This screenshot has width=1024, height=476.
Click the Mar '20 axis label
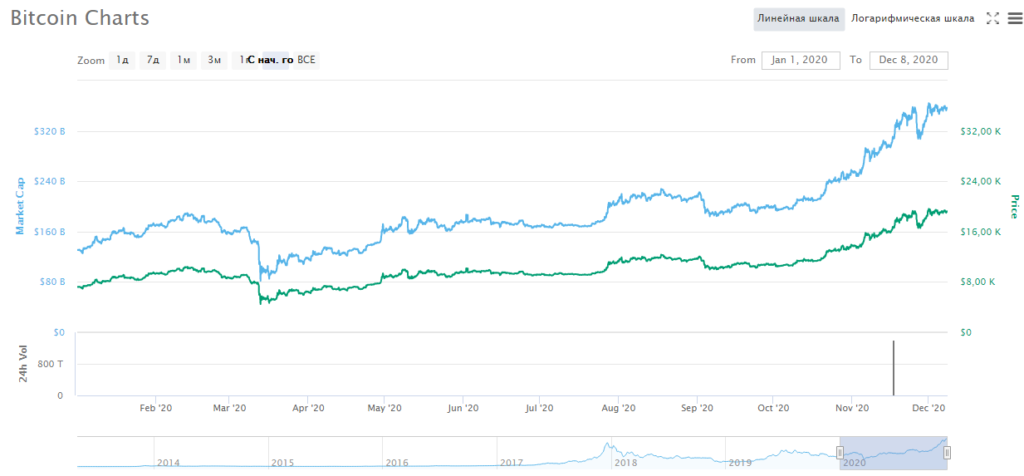click(229, 408)
